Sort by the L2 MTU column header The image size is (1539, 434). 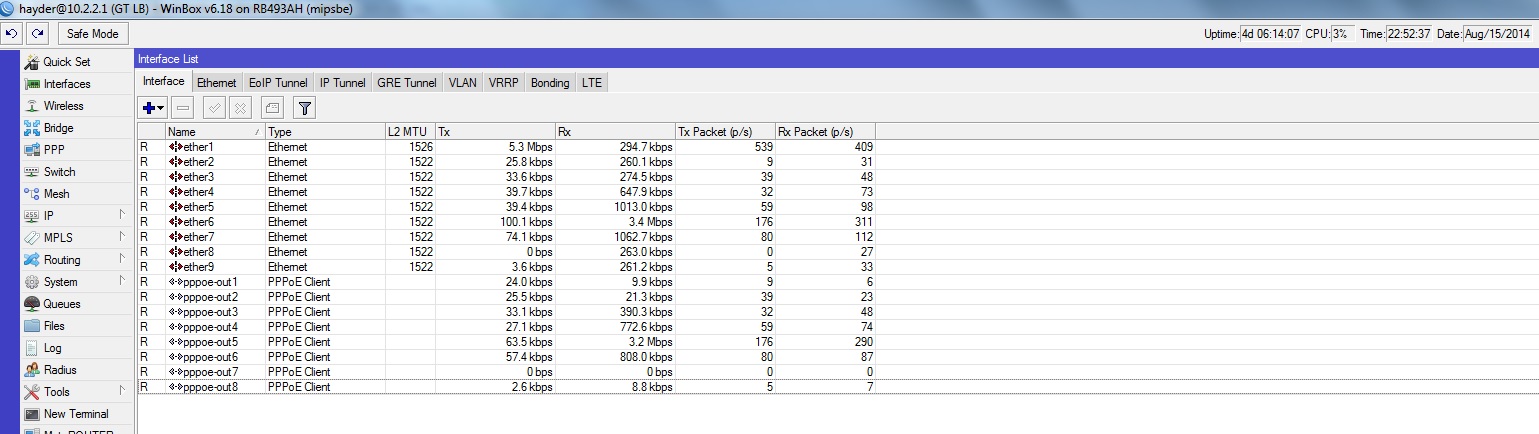pos(410,132)
